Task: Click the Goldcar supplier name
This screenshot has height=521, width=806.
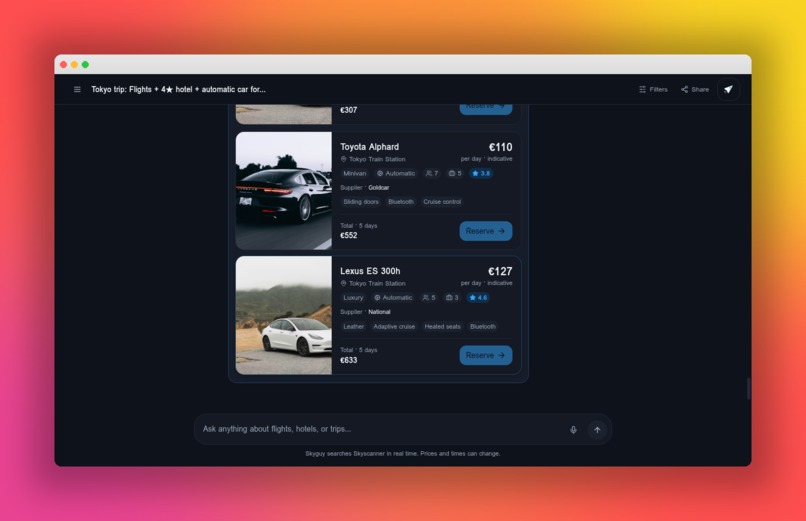Action: click(379, 188)
